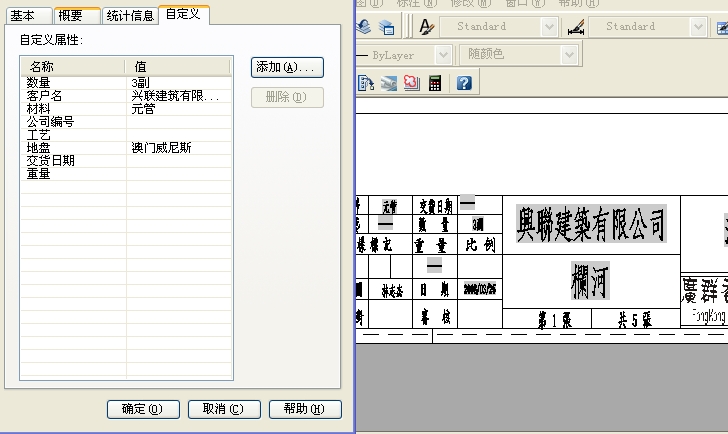Viewport: 728px width, 434px height.
Task: Select the 材料 property row
Action: click(x=126, y=109)
